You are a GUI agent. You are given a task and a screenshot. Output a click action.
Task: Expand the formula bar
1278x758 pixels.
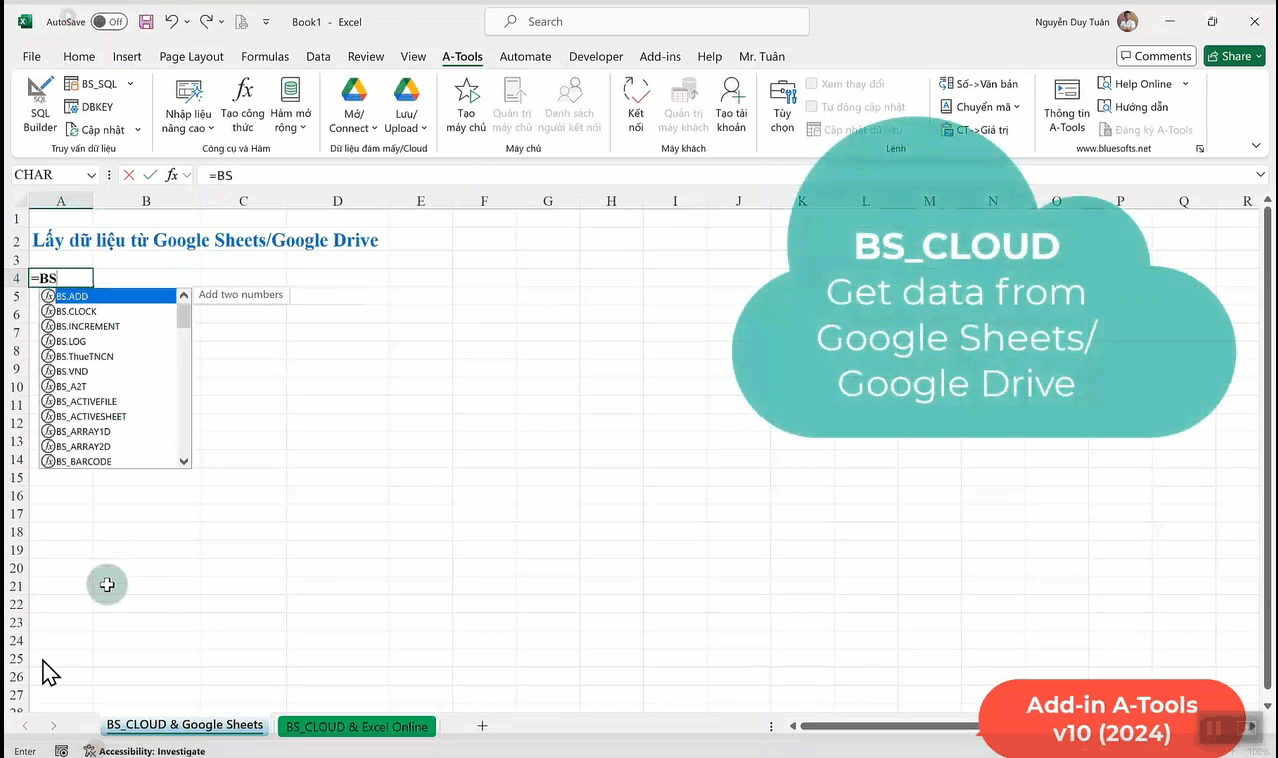coord(1260,175)
